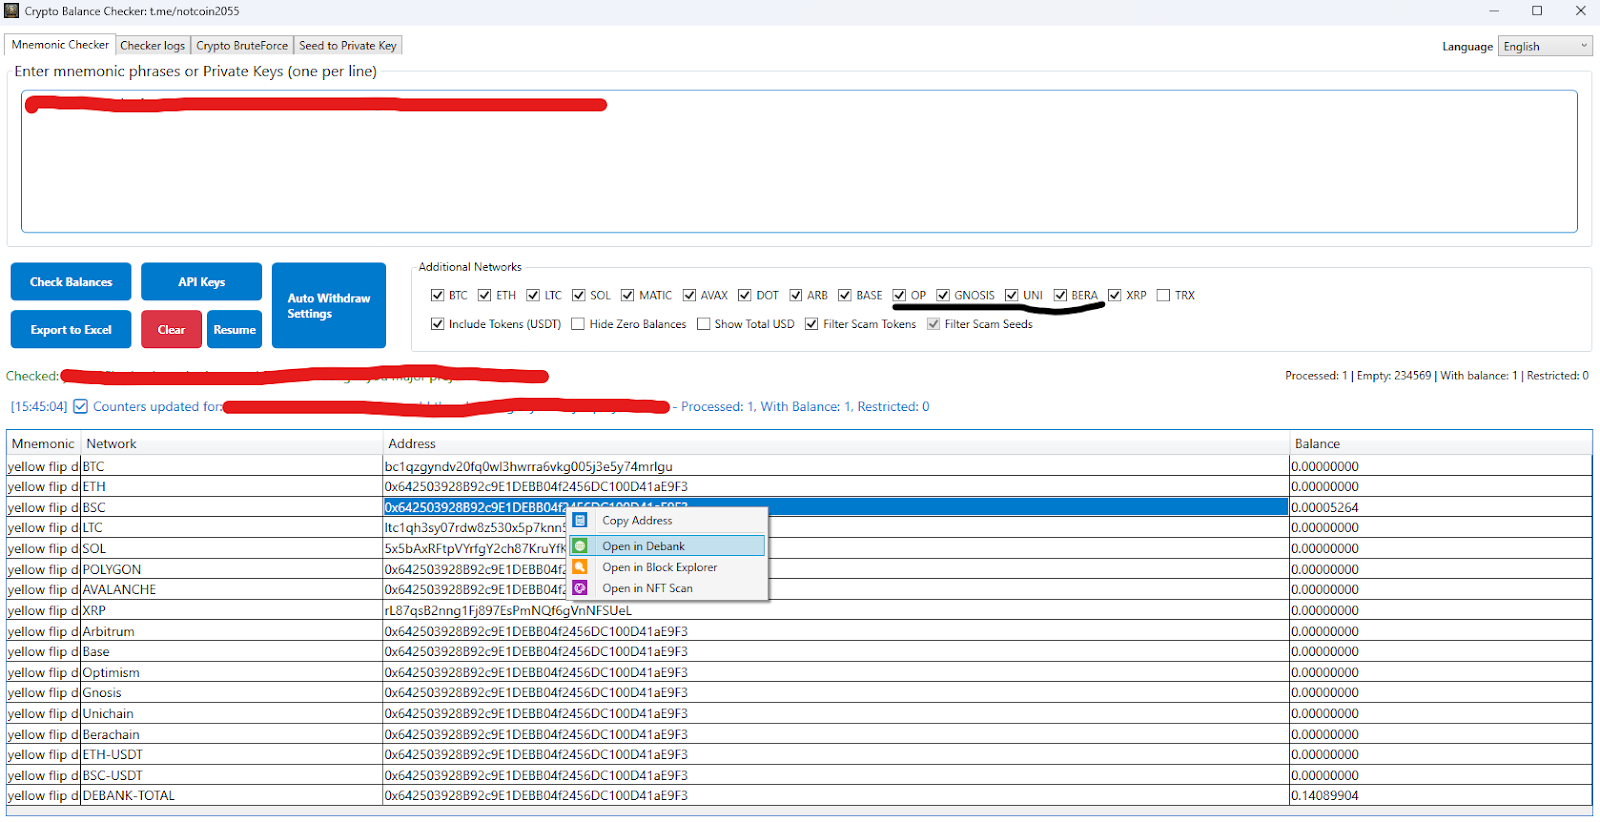Click the Network column header

[x=232, y=443]
